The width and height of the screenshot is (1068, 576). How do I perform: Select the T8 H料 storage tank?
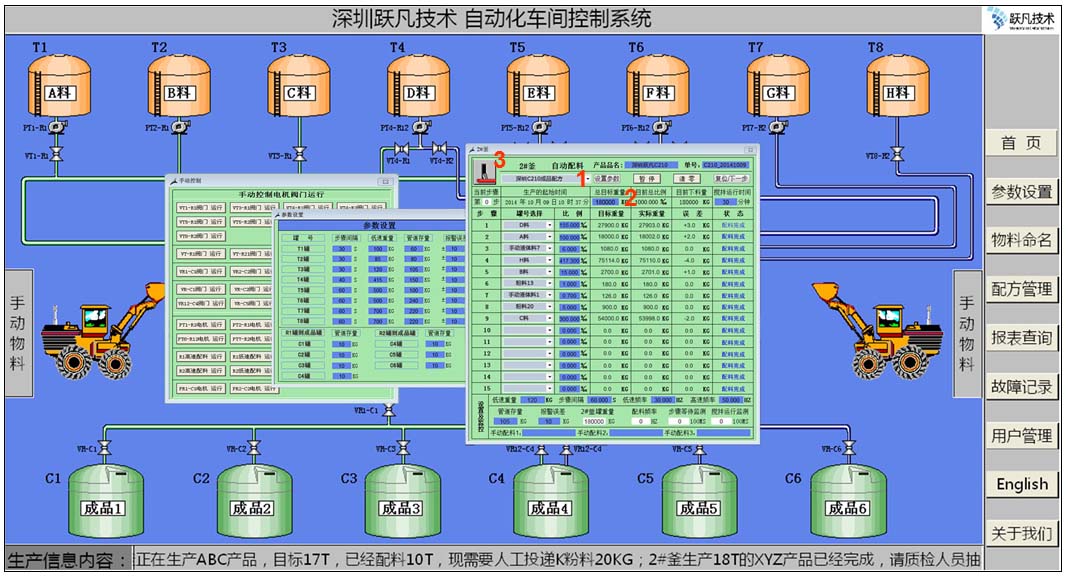[x=897, y=86]
